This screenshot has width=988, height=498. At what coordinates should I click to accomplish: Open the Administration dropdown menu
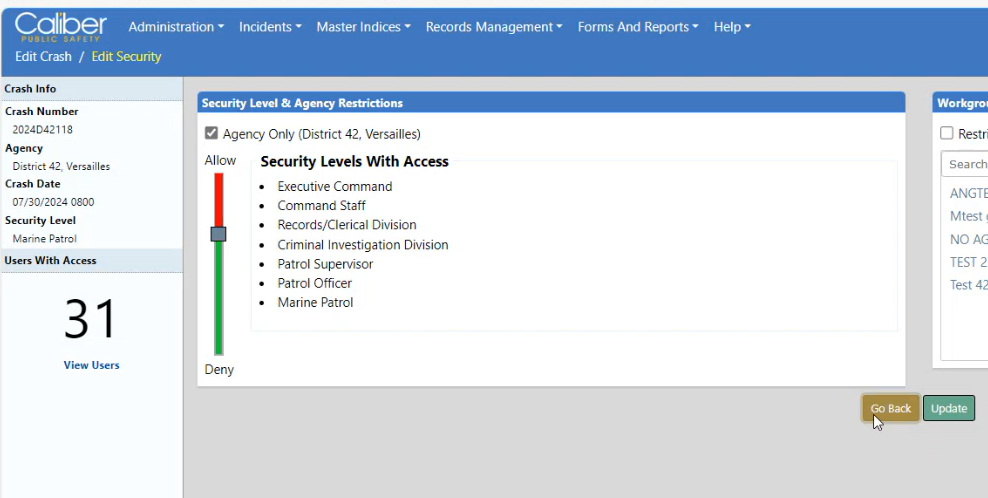pos(175,27)
